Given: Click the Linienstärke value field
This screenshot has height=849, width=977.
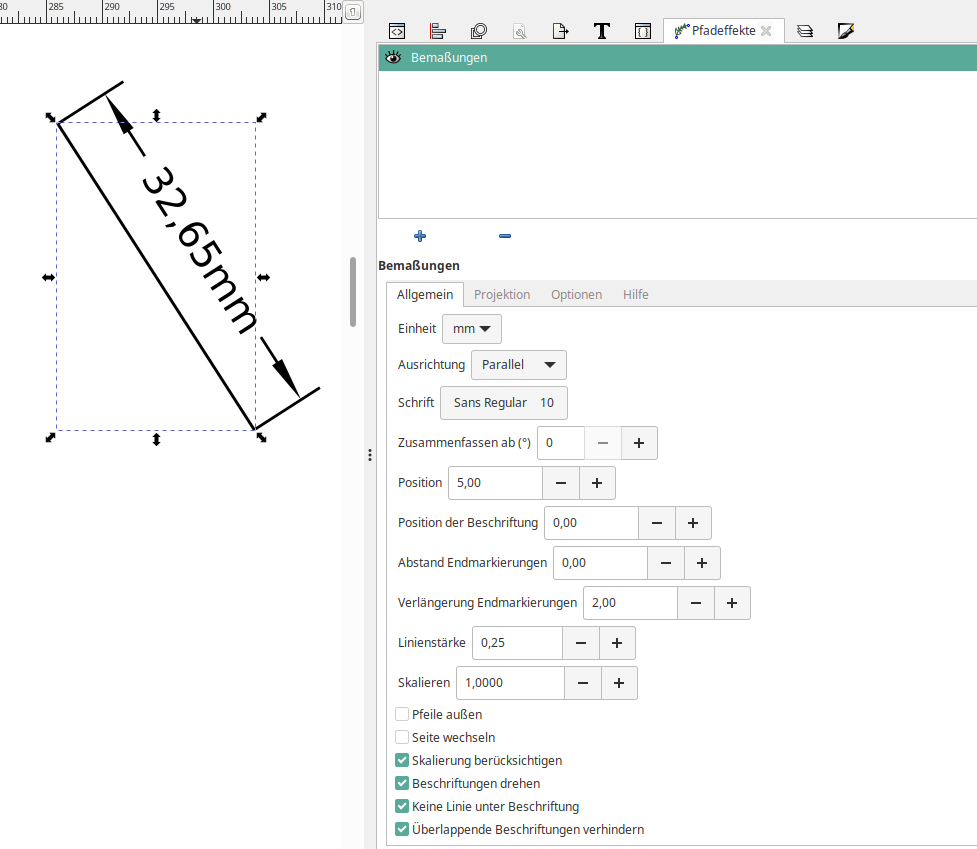Looking at the screenshot, I should pyautogui.click(x=517, y=643).
